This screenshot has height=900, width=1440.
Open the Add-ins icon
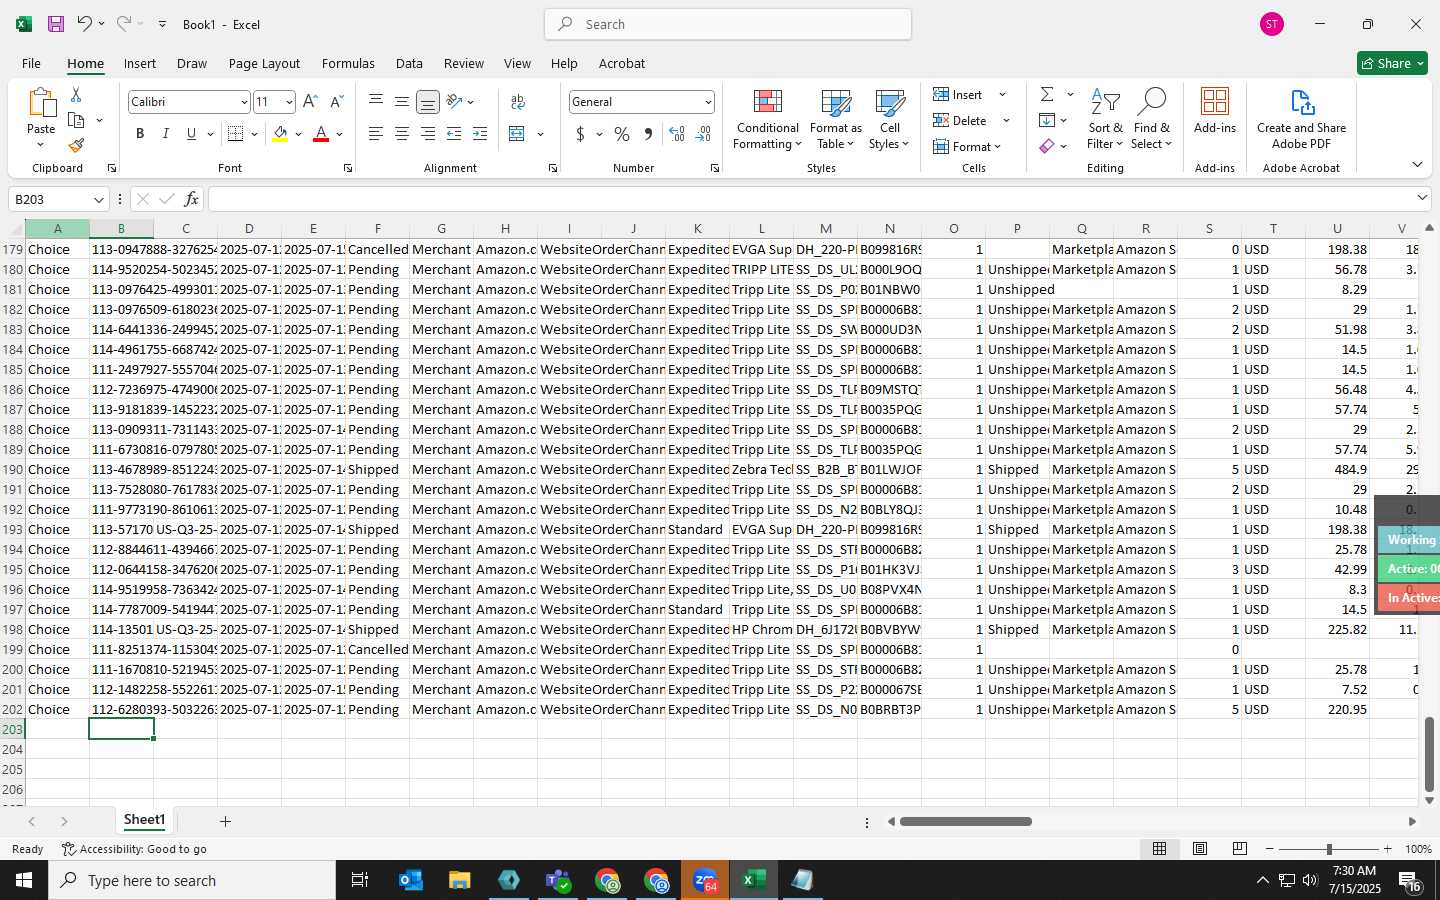[x=1215, y=111]
